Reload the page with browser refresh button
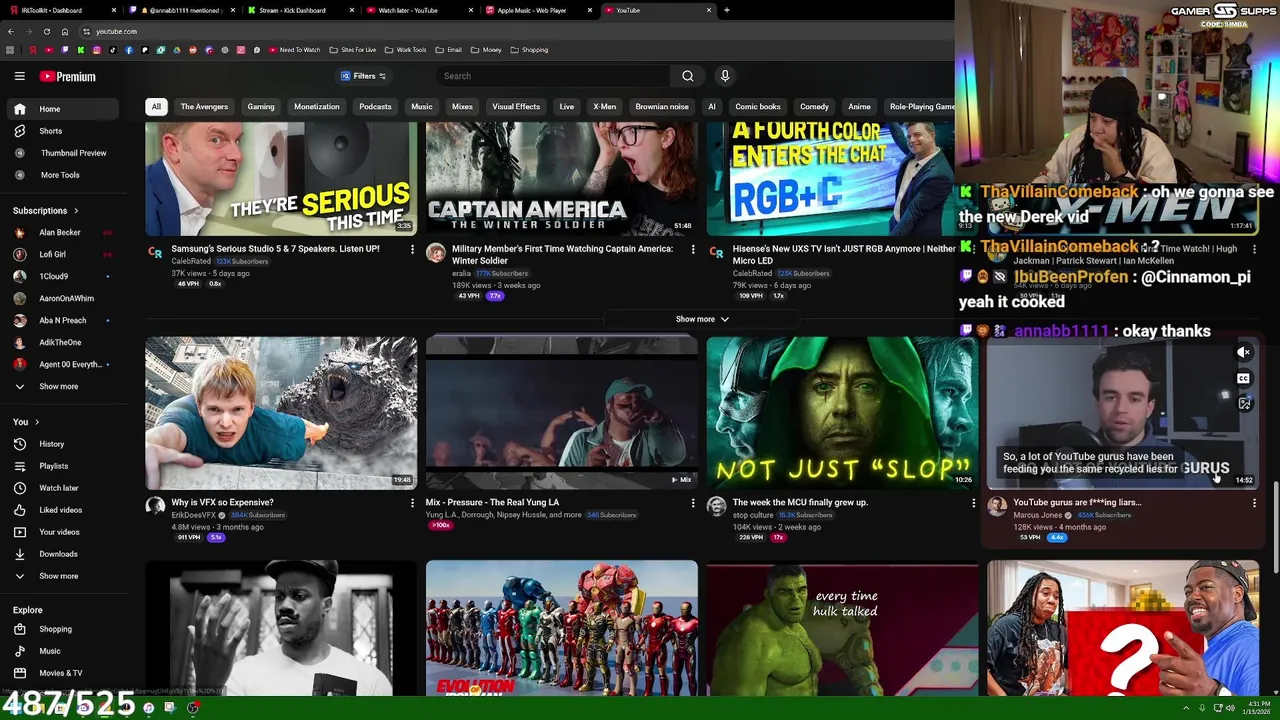This screenshot has height=720, width=1280. tap(46, 31)
